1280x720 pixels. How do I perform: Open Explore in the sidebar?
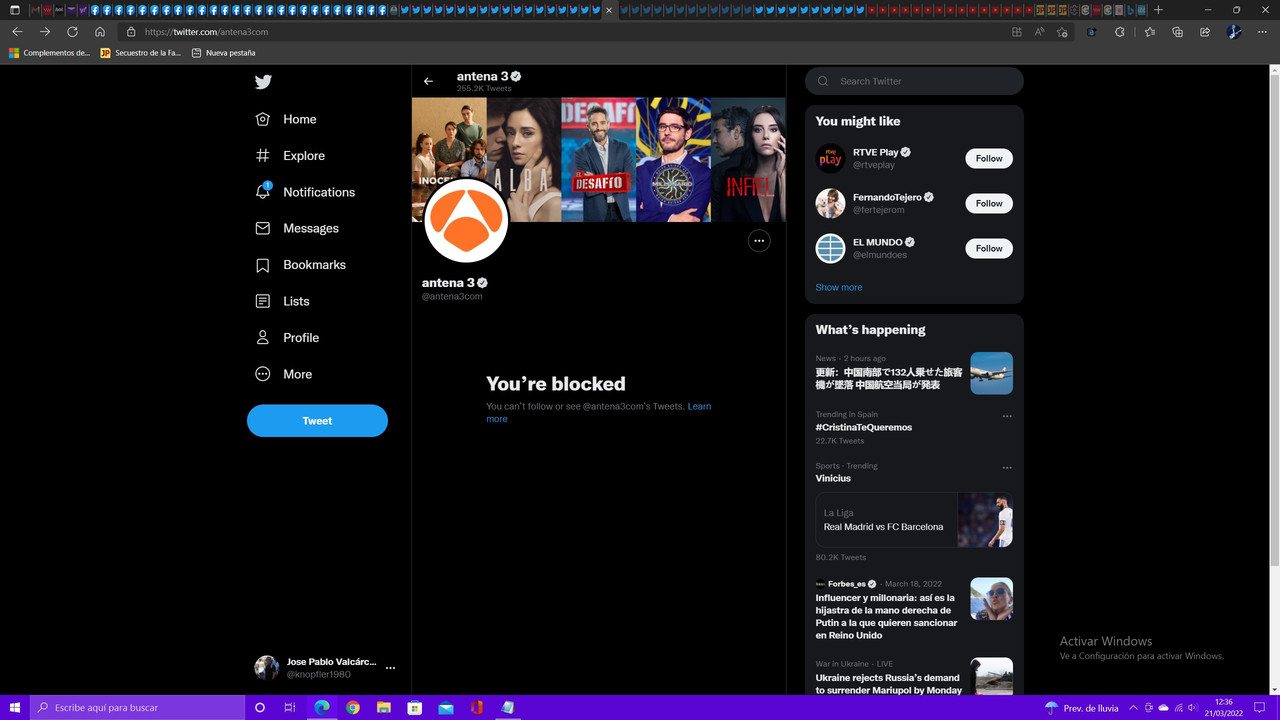pyautogui.click(x=290, y=156)
